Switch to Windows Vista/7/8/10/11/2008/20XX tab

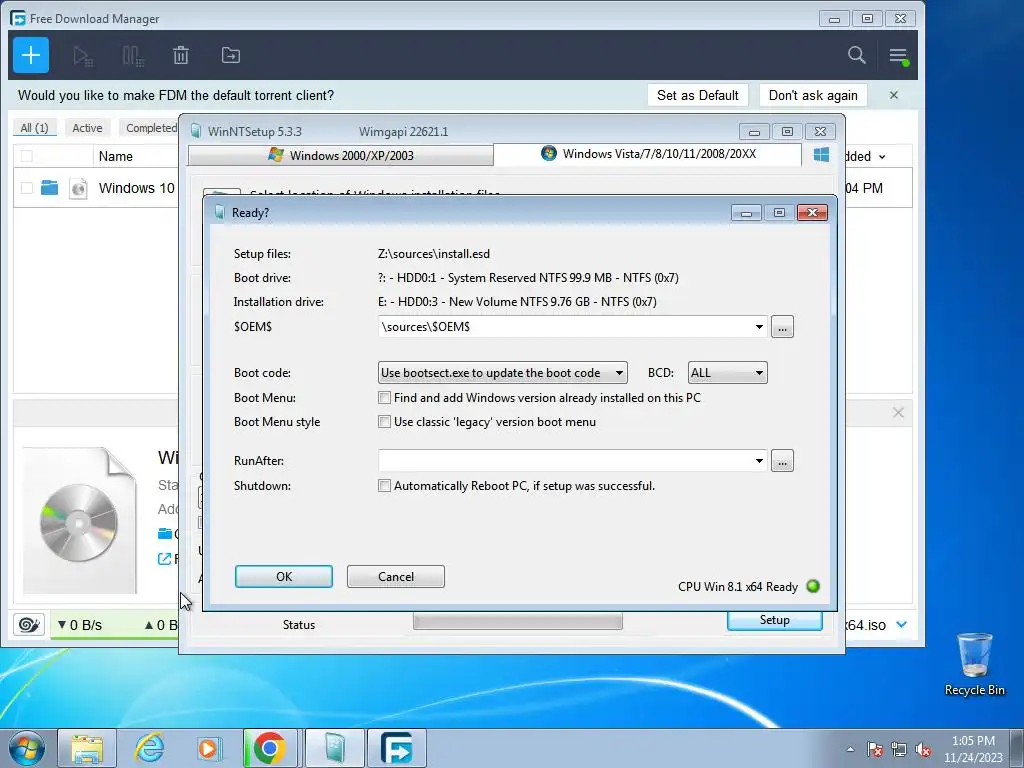tap(647, 154)
